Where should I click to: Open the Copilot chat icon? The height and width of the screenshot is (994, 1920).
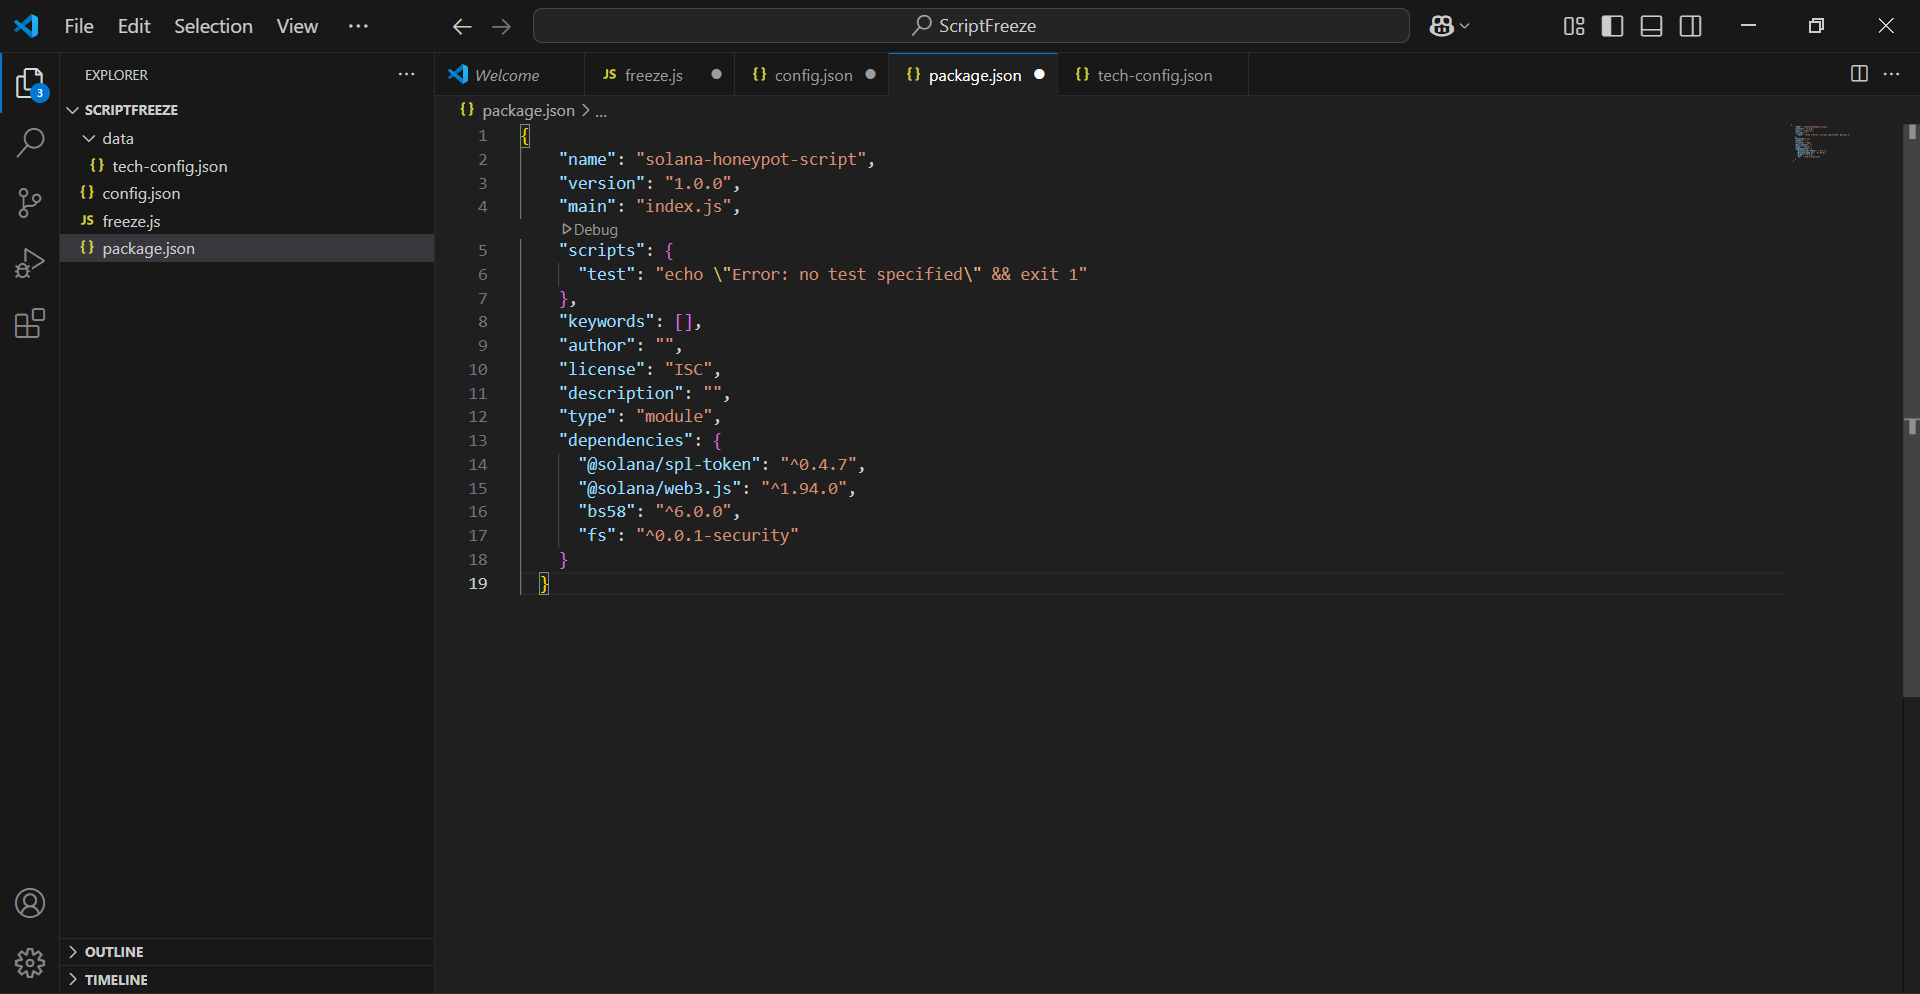click(x=1441, y=27)
